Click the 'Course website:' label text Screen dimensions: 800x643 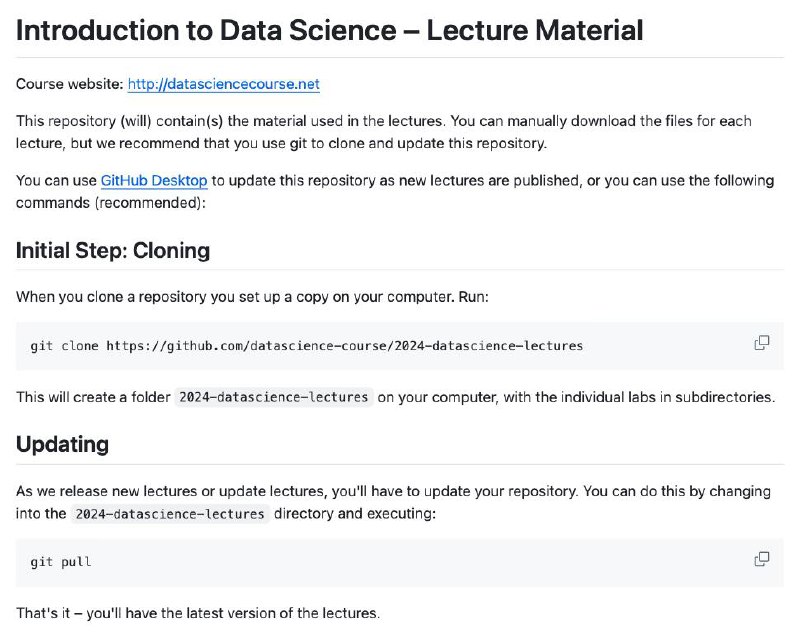(69, 84)
